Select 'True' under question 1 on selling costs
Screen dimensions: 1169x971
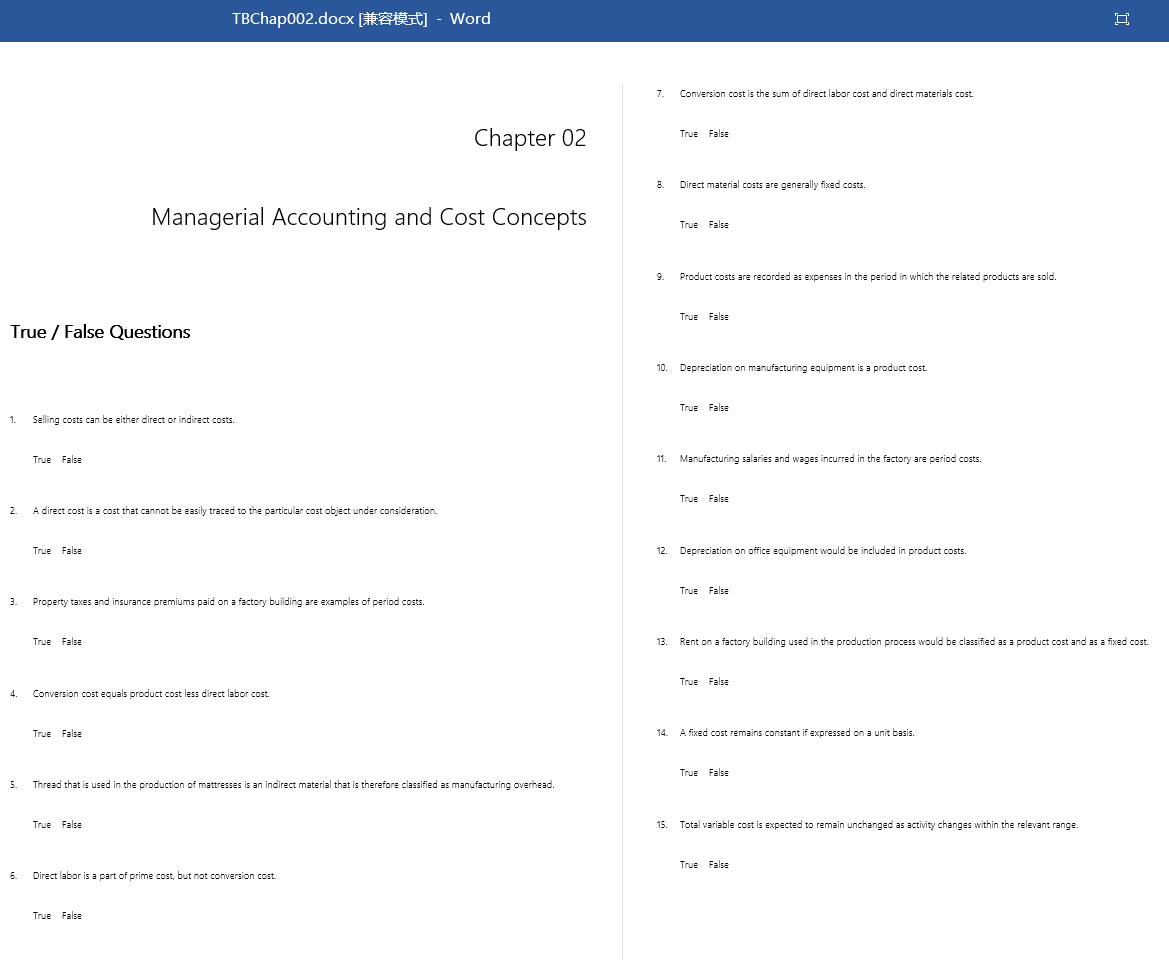click(x=42, y=460)
